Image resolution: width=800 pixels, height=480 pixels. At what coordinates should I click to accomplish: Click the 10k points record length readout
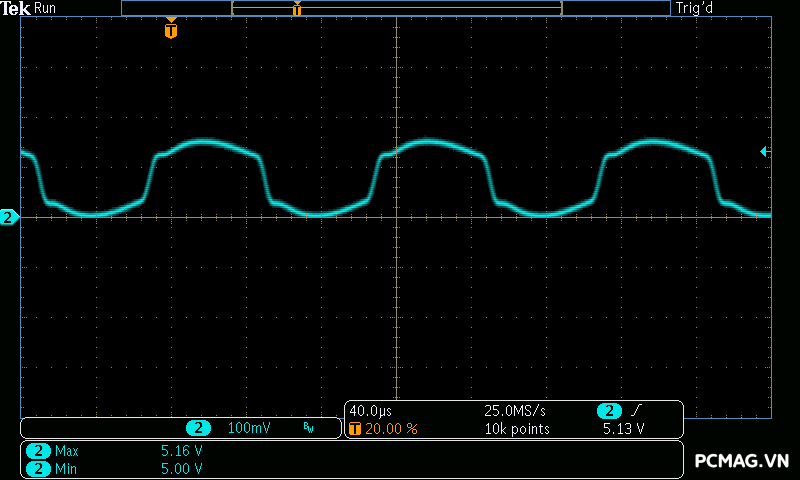pyautogui.click(x=517, y=429)
